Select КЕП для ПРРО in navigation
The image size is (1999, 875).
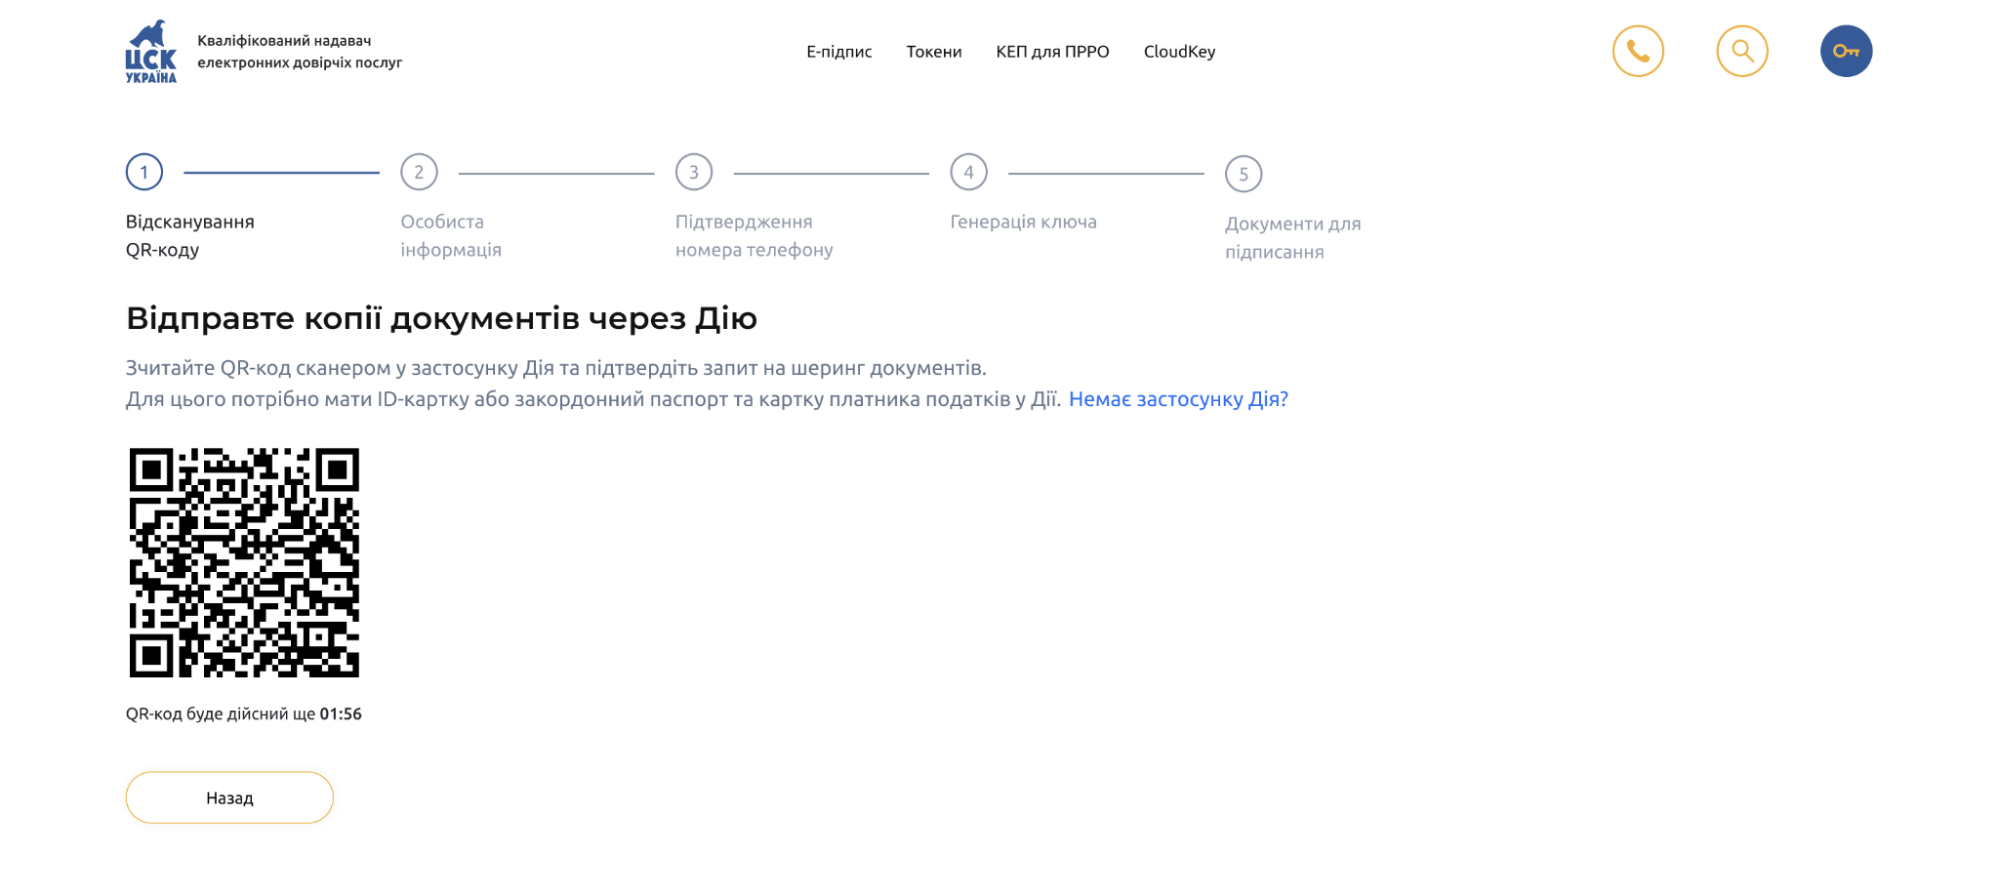1052,52
